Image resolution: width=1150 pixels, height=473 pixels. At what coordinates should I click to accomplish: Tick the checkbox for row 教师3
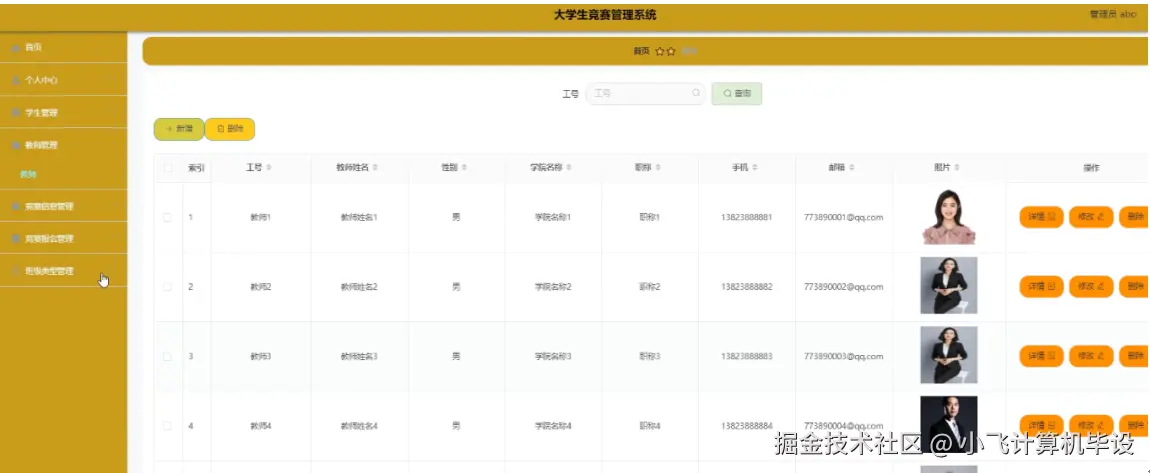(x=167, y=356)
